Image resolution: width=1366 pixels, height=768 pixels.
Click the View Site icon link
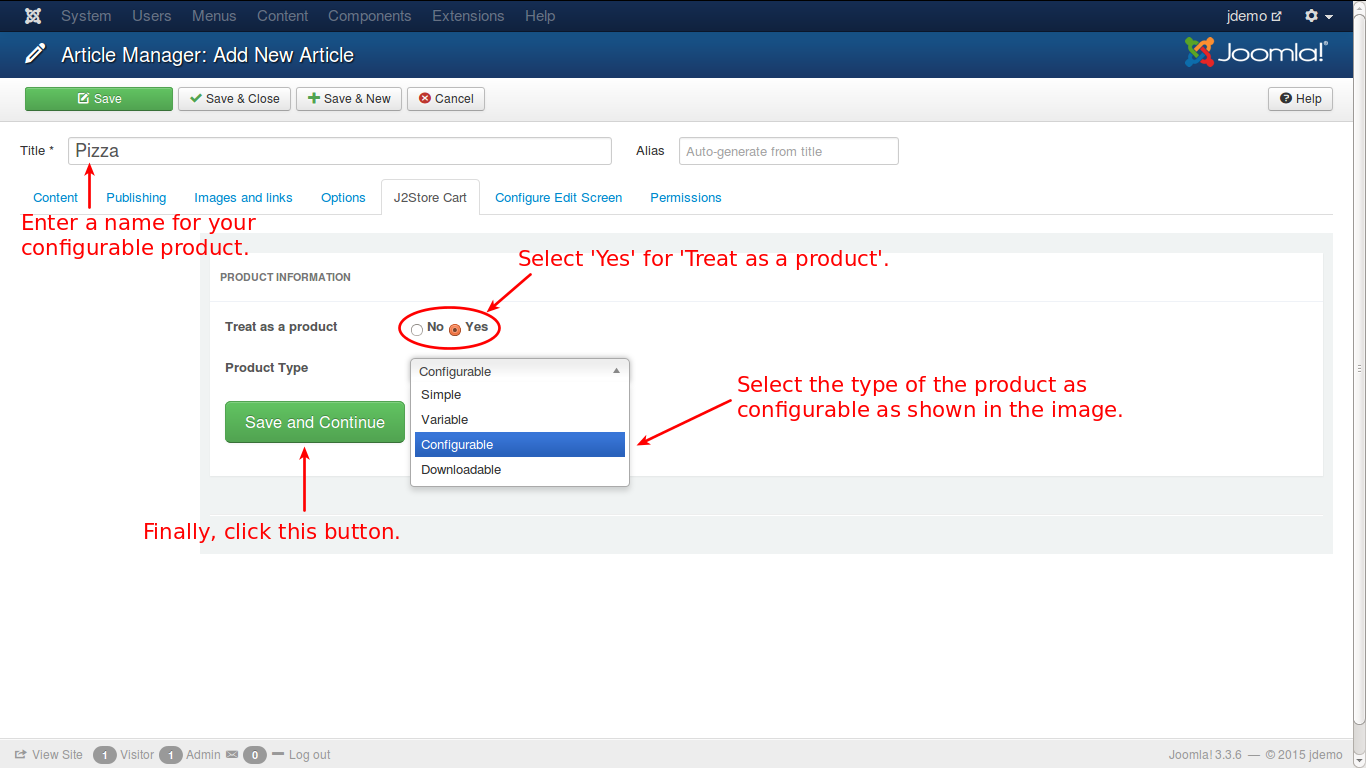20,755
